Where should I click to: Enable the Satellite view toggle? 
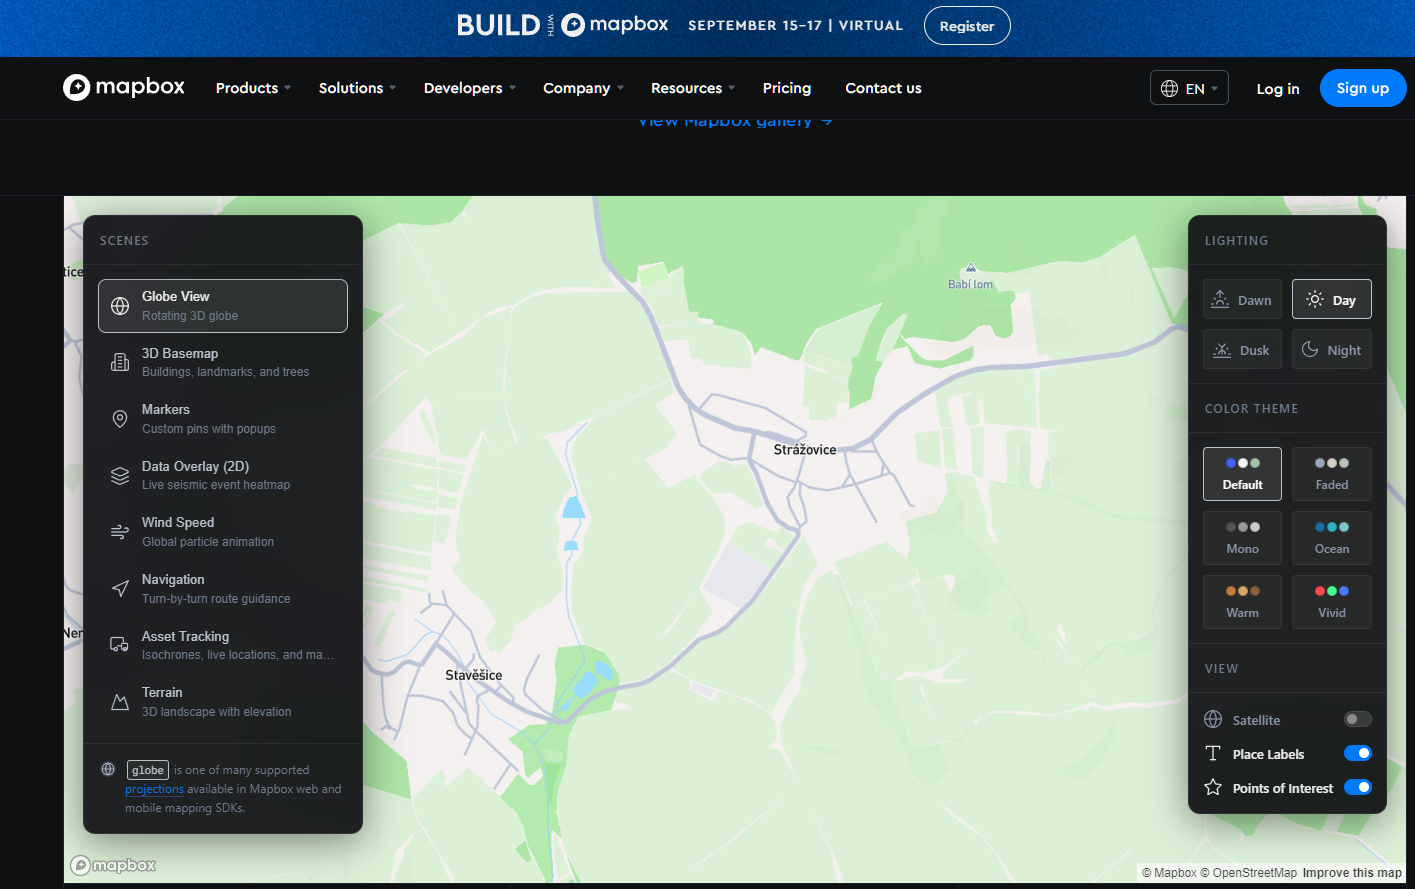(1358, 719)
